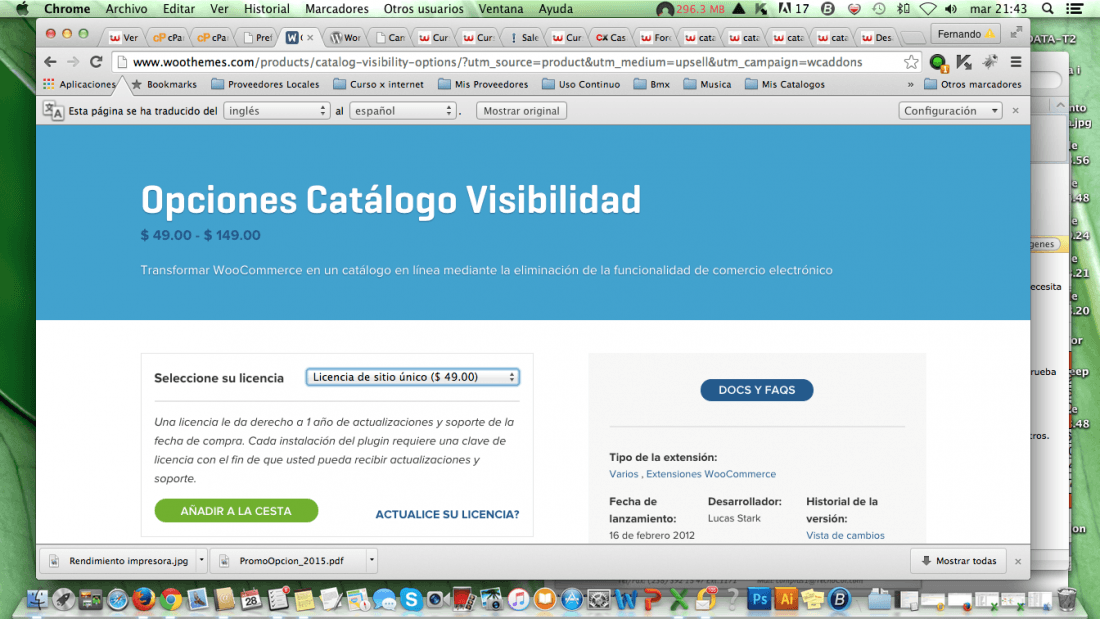Open the Proveedores Locales bookmark folder
The height and width of the screenshot is (619, 1100).
pos(265,84)
